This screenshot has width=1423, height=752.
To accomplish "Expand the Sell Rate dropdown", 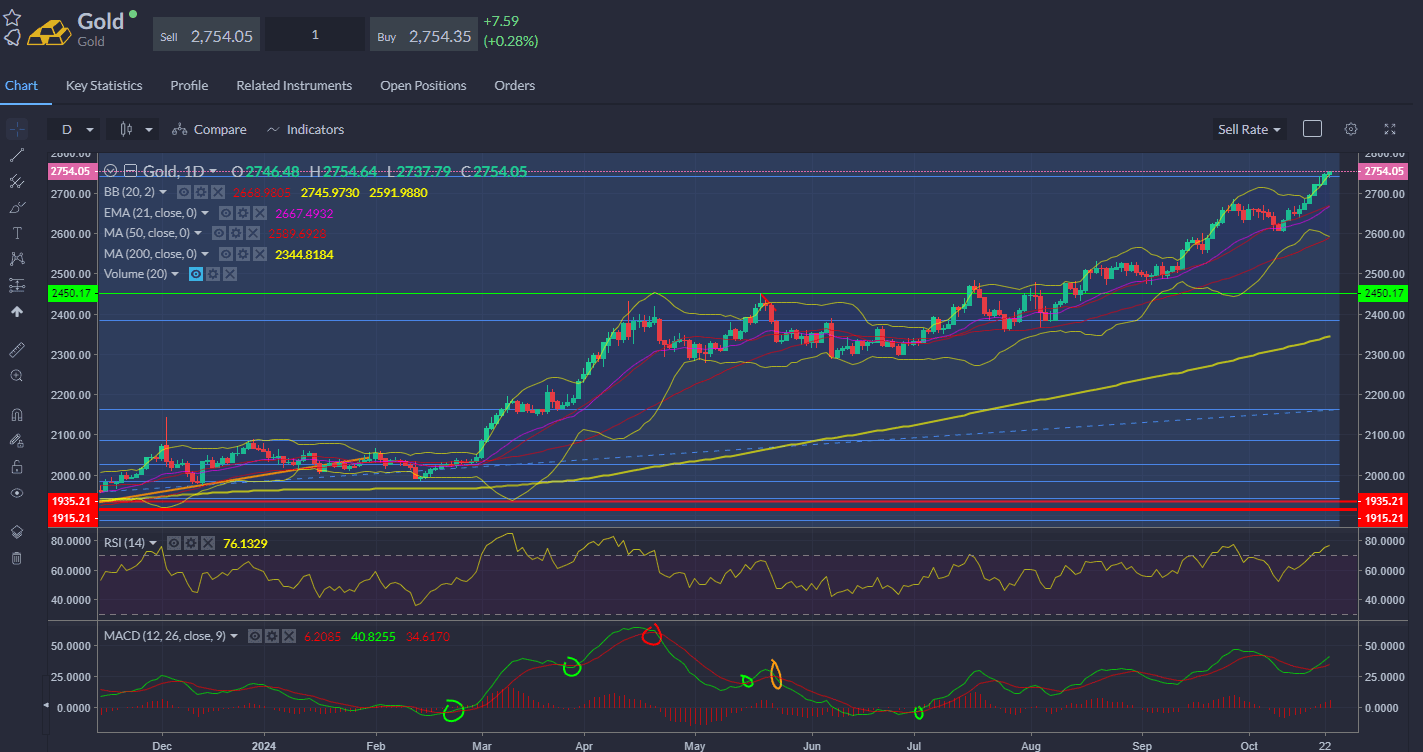I will tap(1249, 129).
